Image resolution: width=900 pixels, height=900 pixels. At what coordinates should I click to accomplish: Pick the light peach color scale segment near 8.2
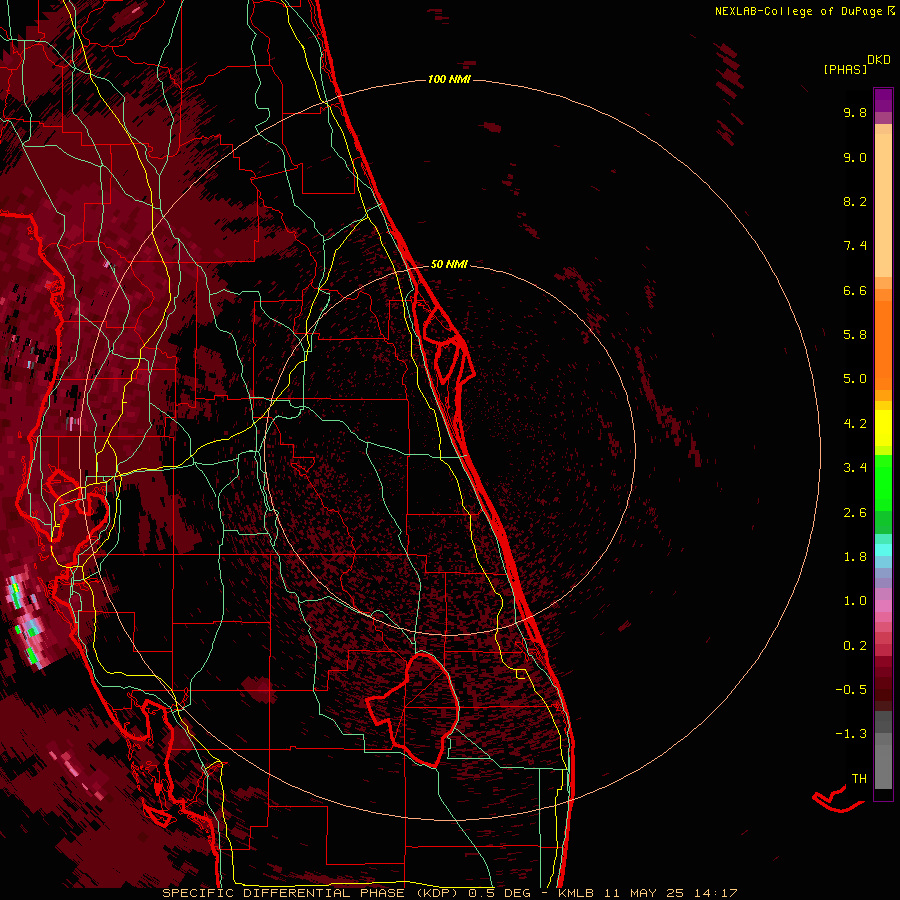(883, 204)
